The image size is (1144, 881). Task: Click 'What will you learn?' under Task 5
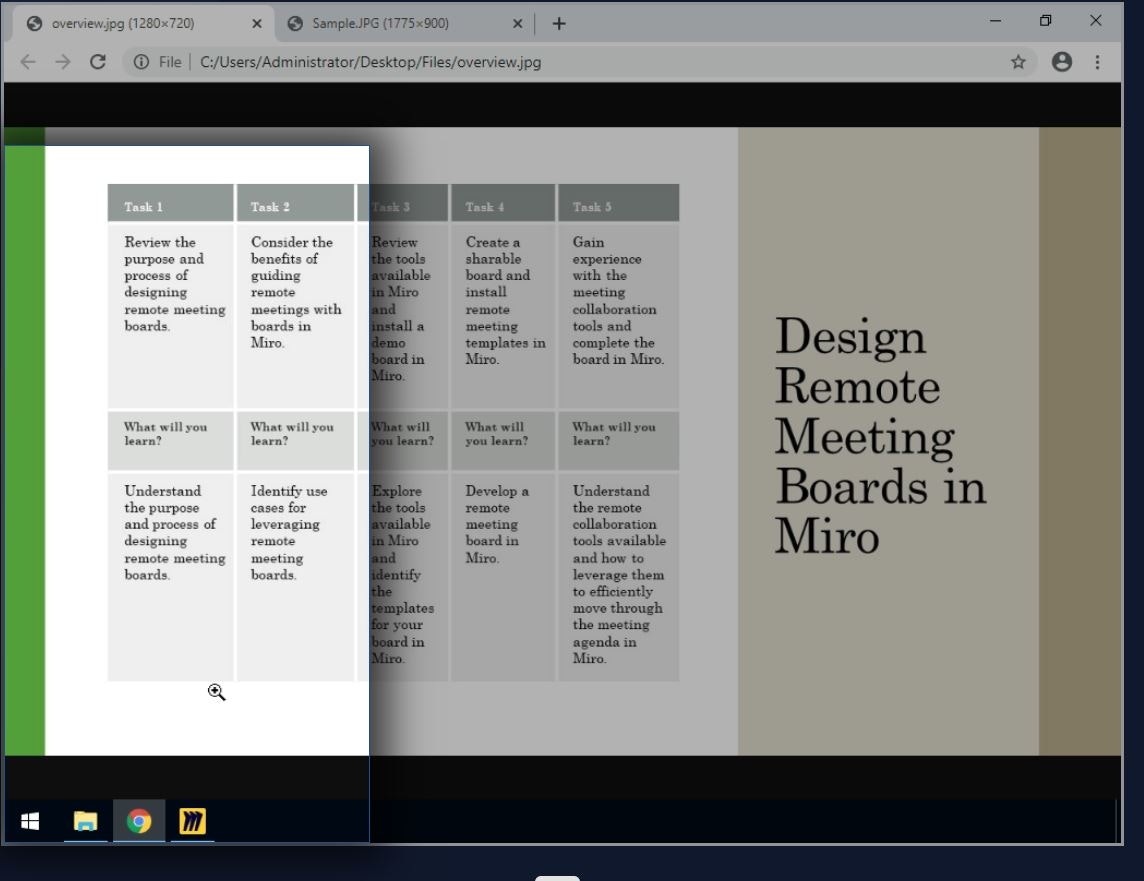(x=619, y=440)
